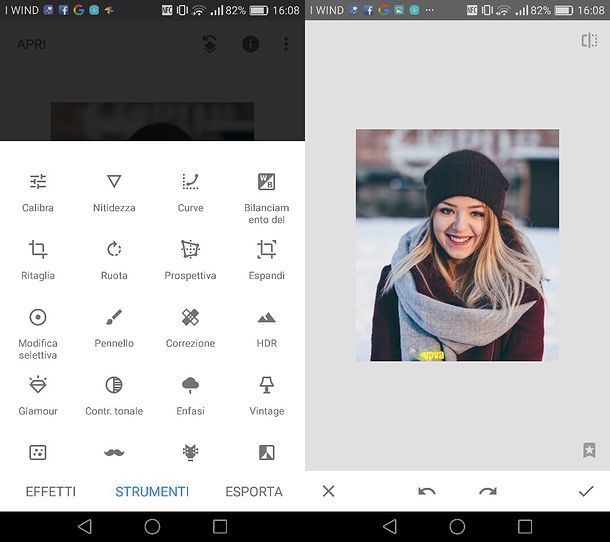
Task: Open the Calibra tune image tool
Action: pos(38,193)
